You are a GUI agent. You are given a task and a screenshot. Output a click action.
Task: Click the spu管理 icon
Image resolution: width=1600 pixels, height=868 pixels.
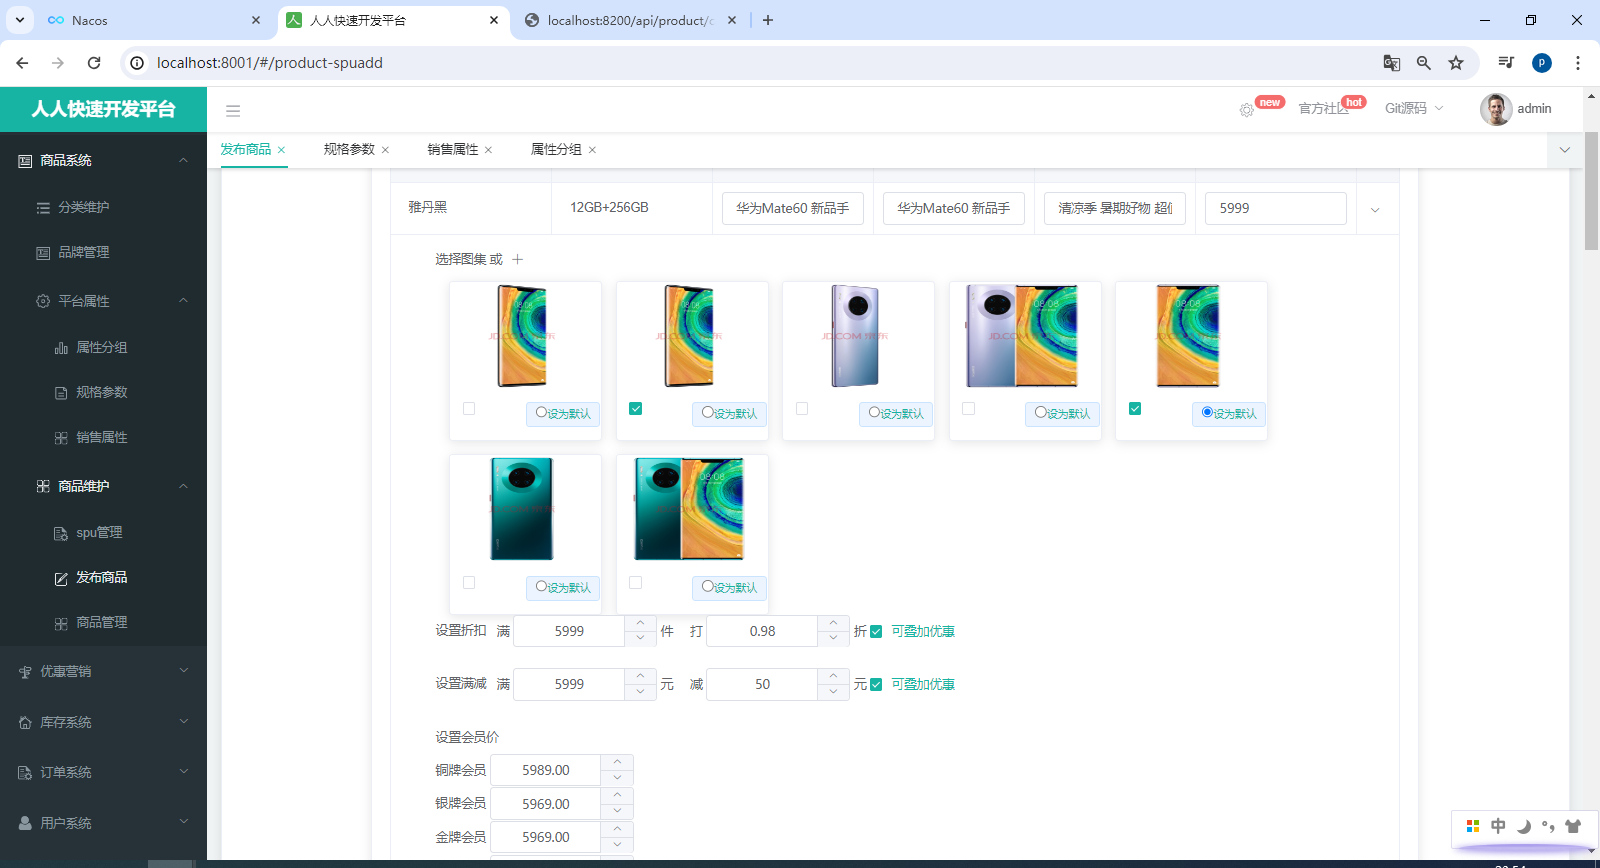(x=61, y=533)
